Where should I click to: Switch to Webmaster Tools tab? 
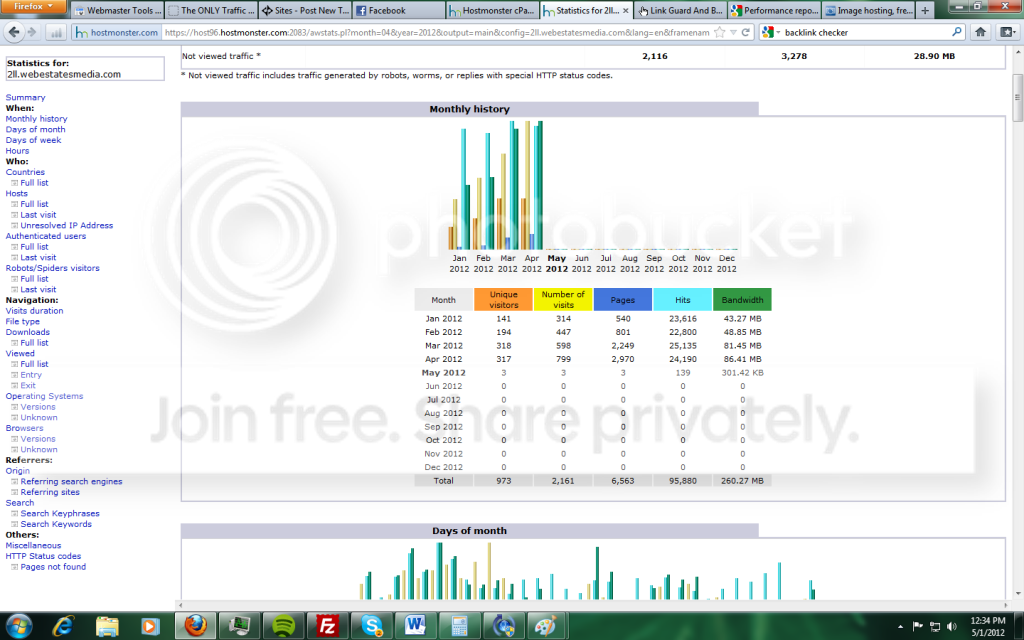pyautogui.click(x=116, y=10)
